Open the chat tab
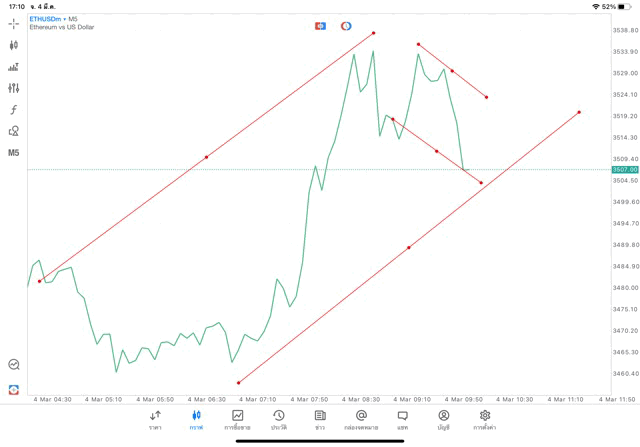The height and width of the screenshot is (447, 640). [x=402, y=420]
